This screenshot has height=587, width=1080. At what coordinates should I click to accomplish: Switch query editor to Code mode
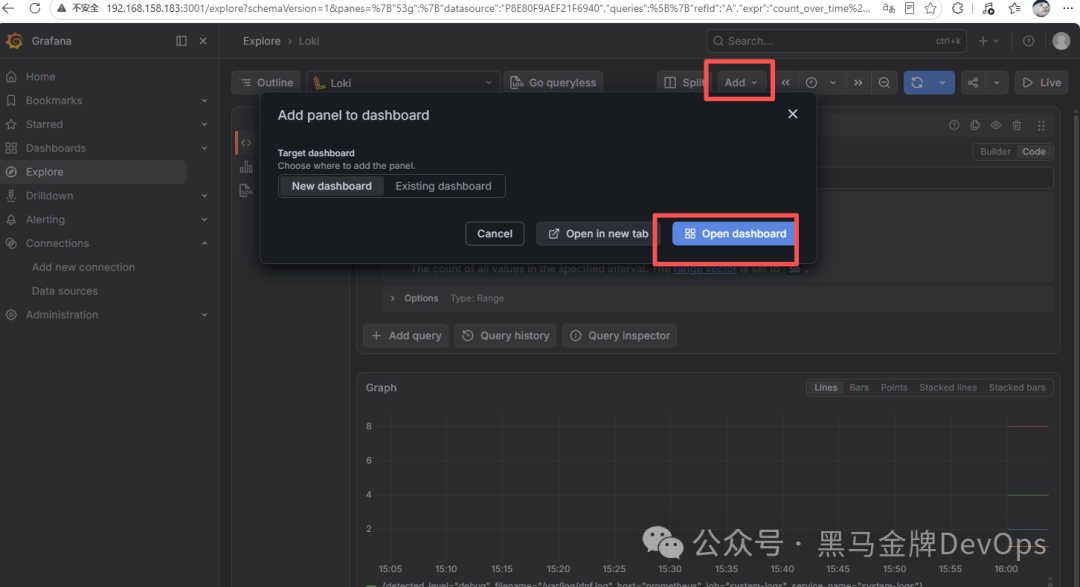pos(1034,152)
